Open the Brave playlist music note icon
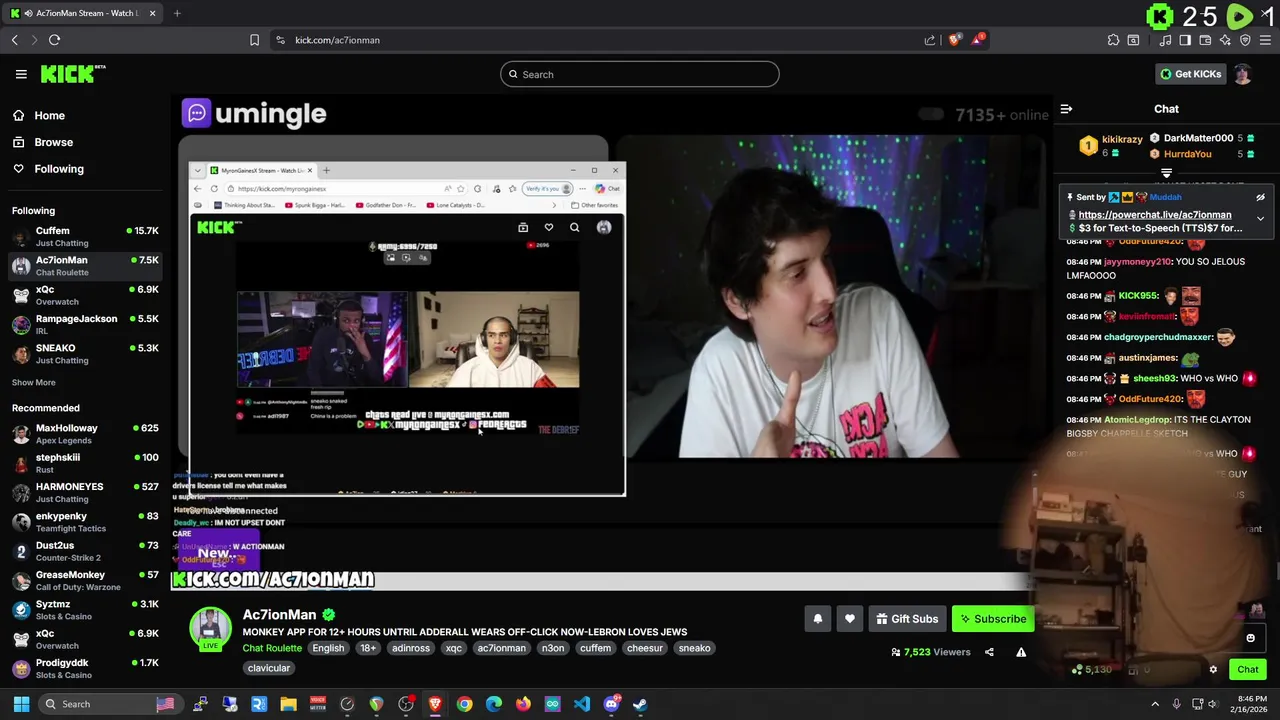Image resolution: width=1280 pixels, height=720 pixels. tap(1165, 40)
